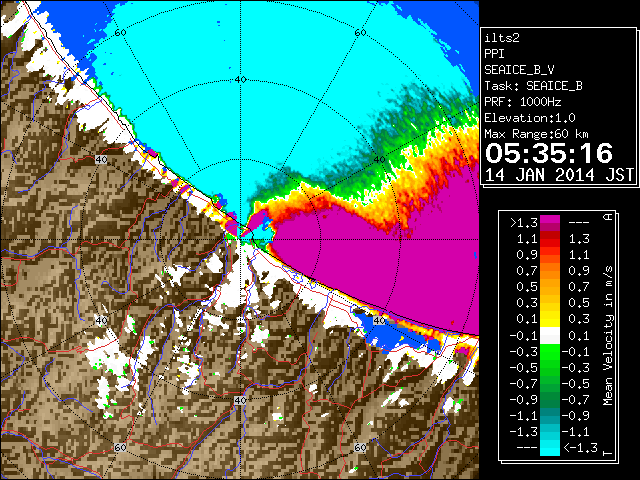This screenshot has width=640, height=480.
Task: Click the "<-1.3" legend label
Action: click(x=580, y=447)
